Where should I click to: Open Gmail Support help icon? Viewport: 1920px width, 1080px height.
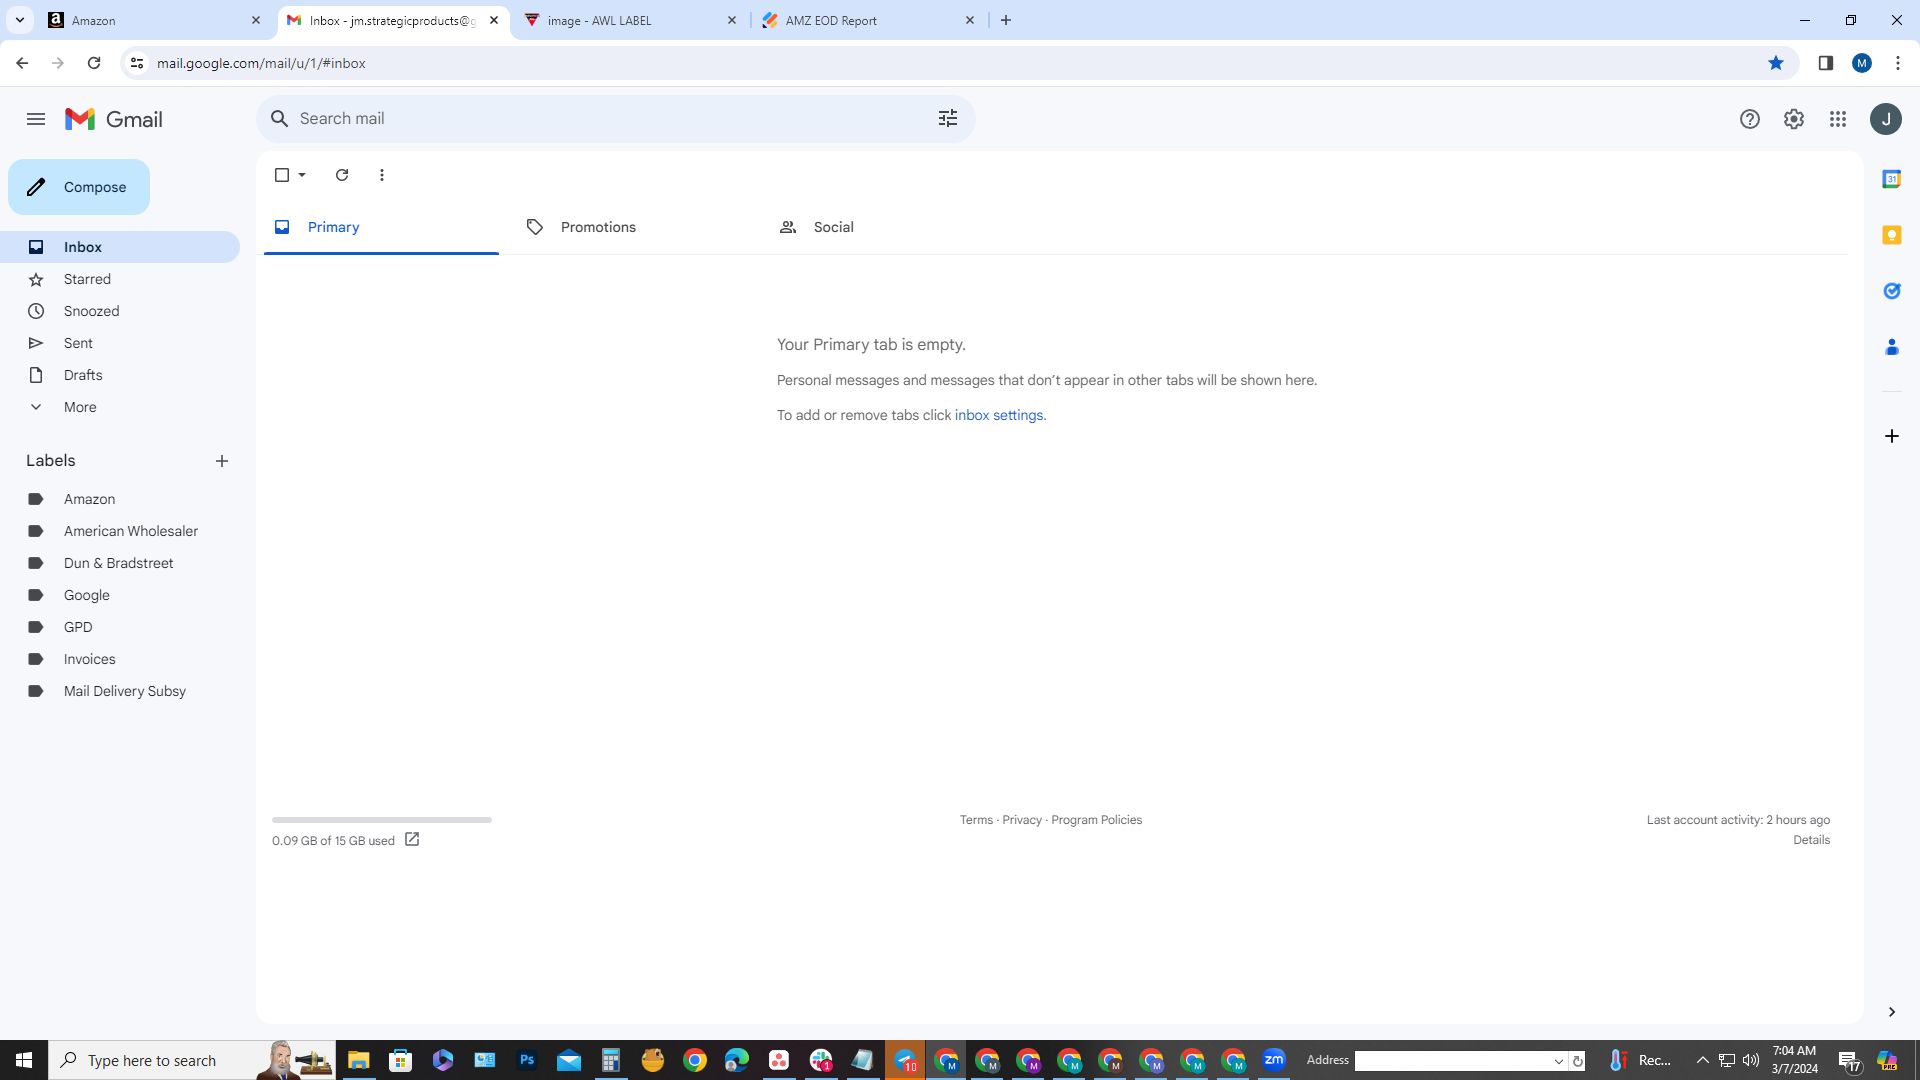pyautogui.click(x=1749, y=119)
